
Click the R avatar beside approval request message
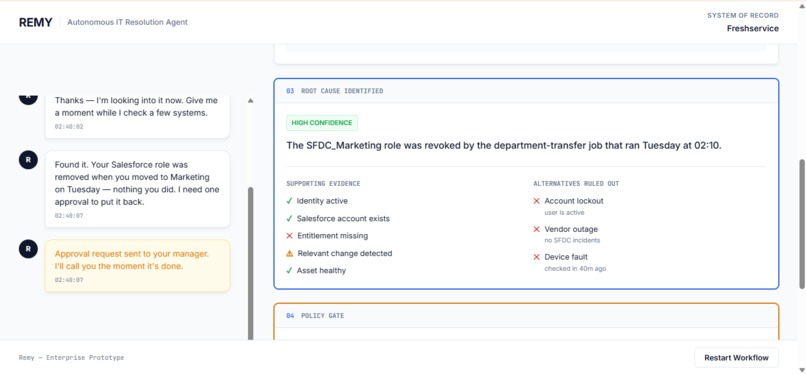click(28, 249)
